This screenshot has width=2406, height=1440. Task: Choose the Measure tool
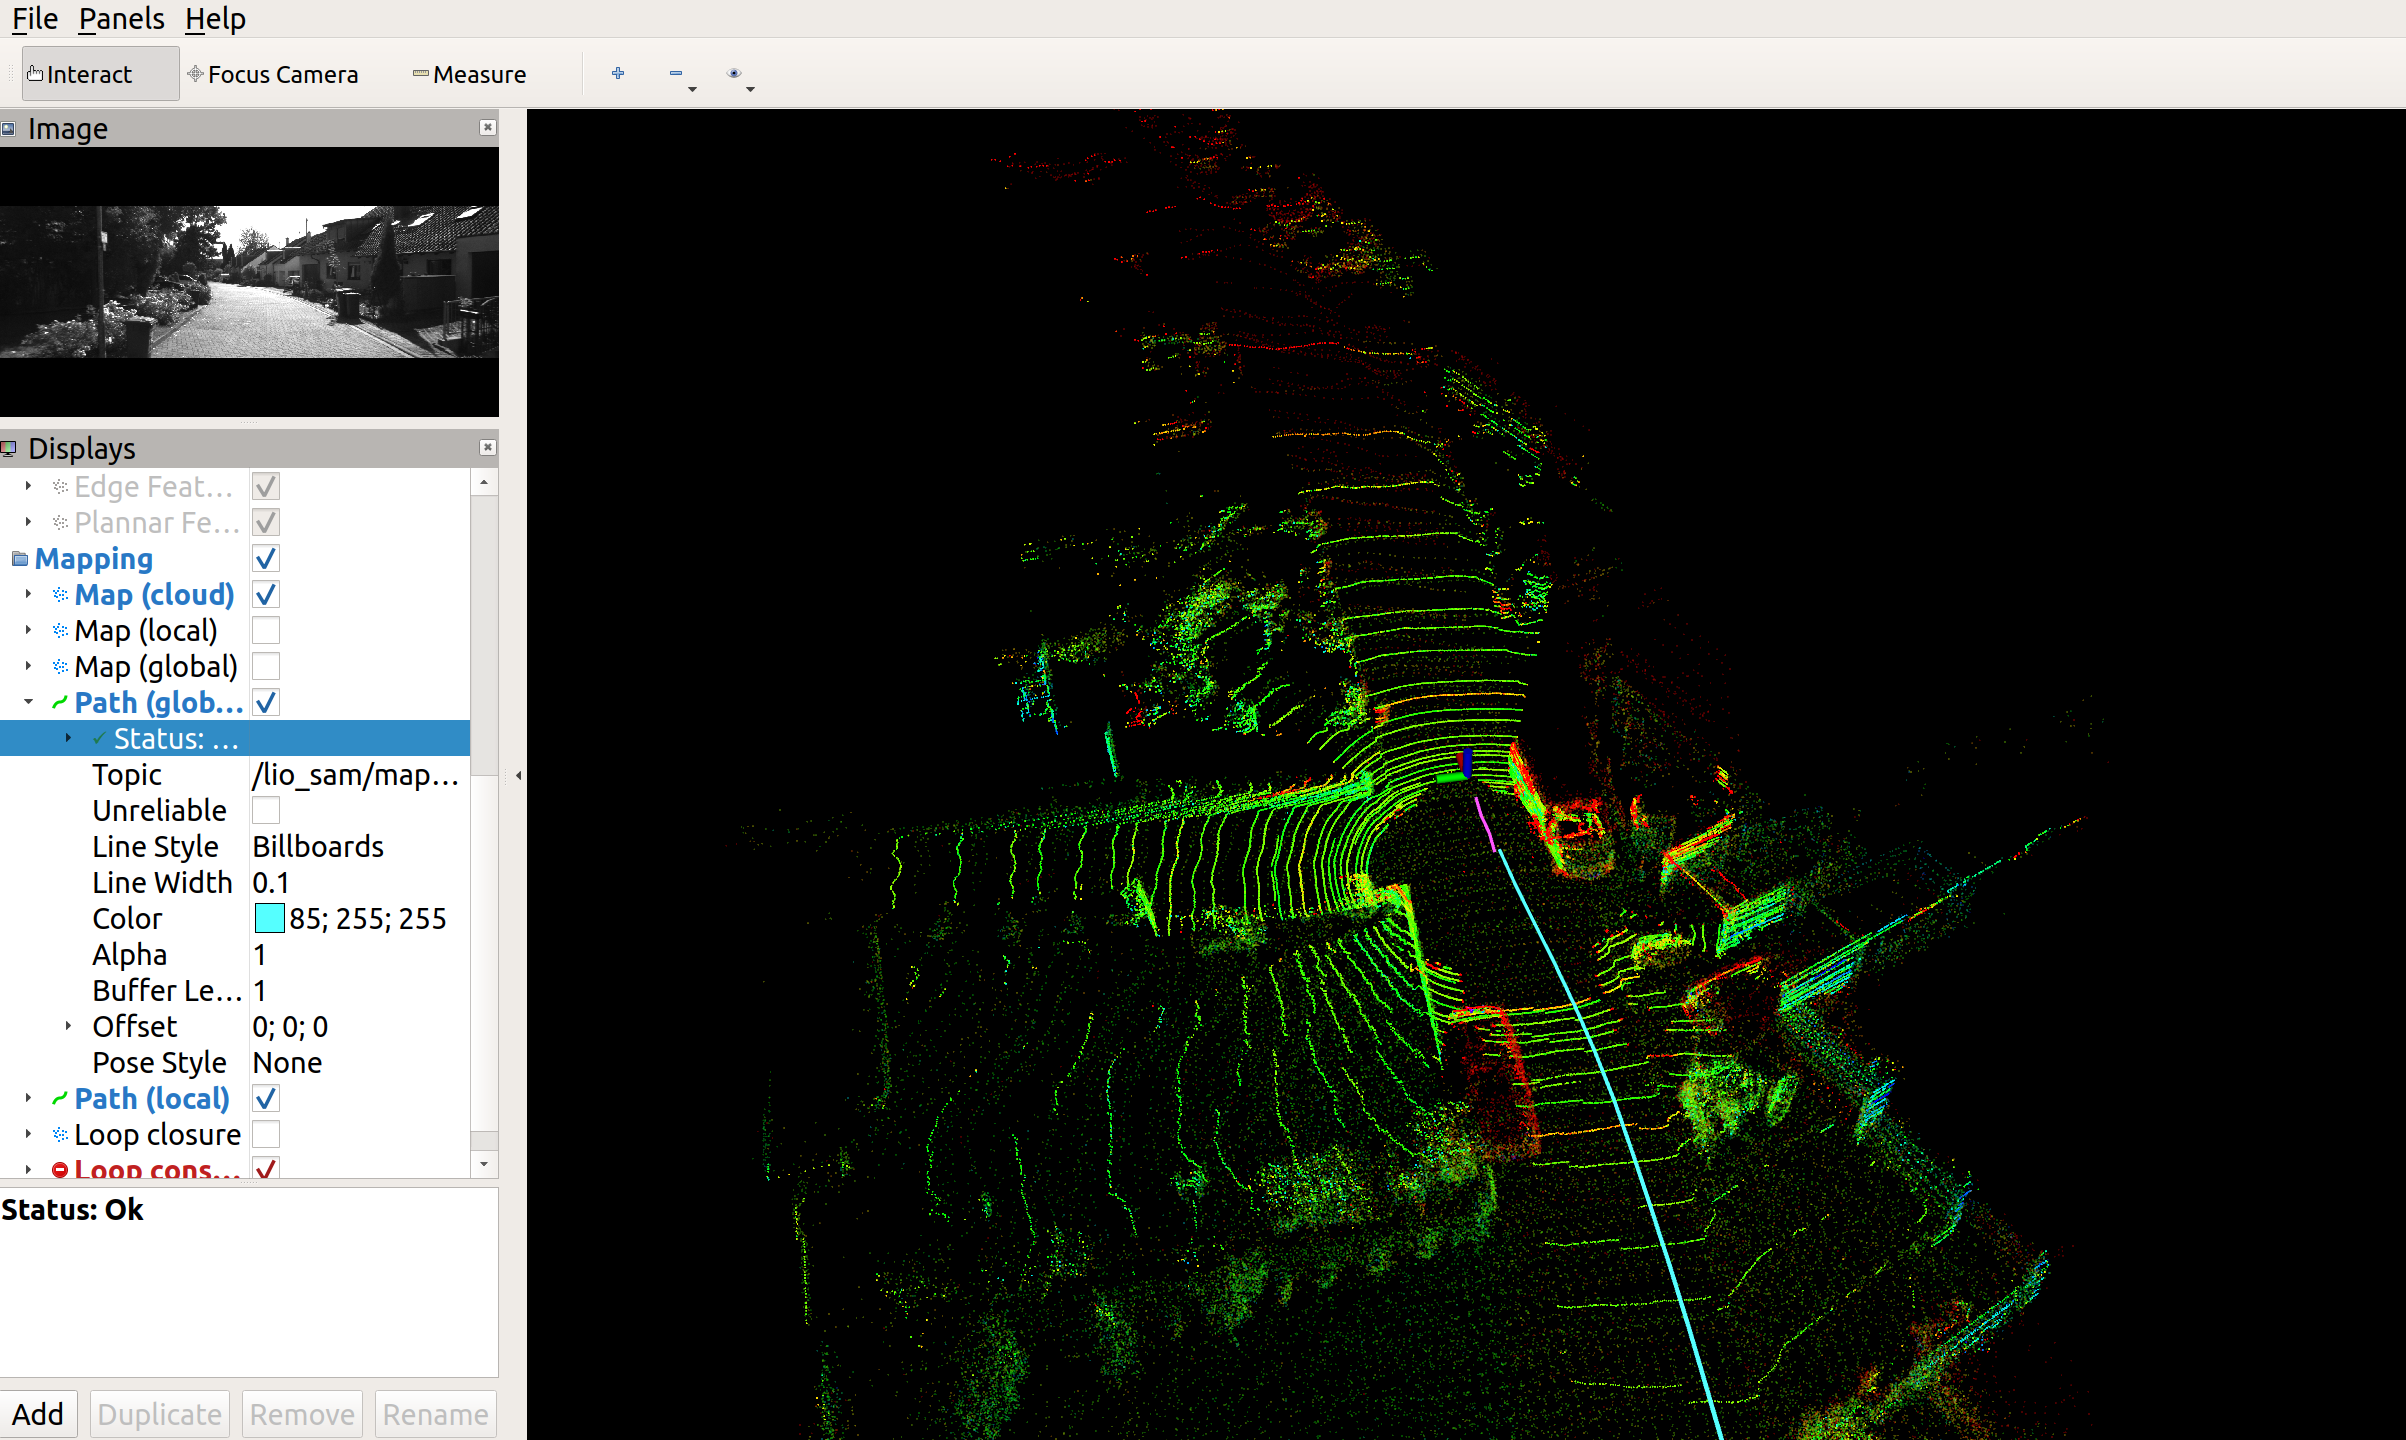tap(469, 74)
